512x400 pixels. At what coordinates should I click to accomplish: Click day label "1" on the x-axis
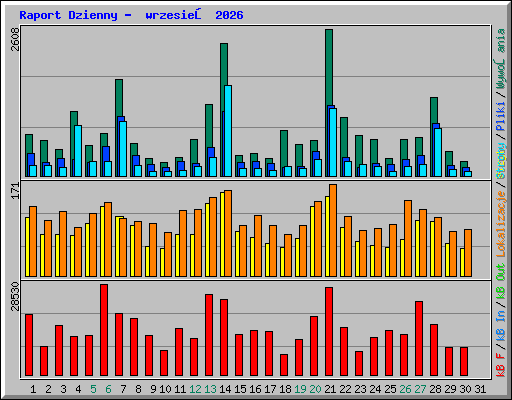(33, 389)
